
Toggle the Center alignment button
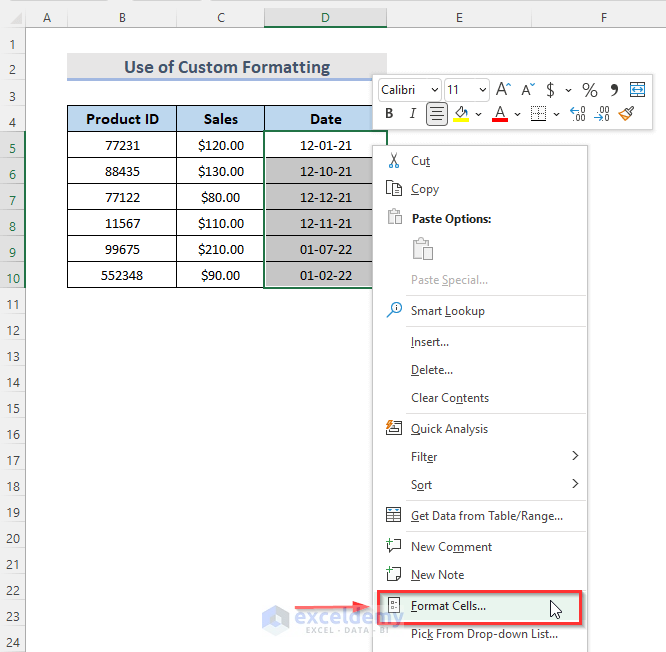tap(437, 114)
